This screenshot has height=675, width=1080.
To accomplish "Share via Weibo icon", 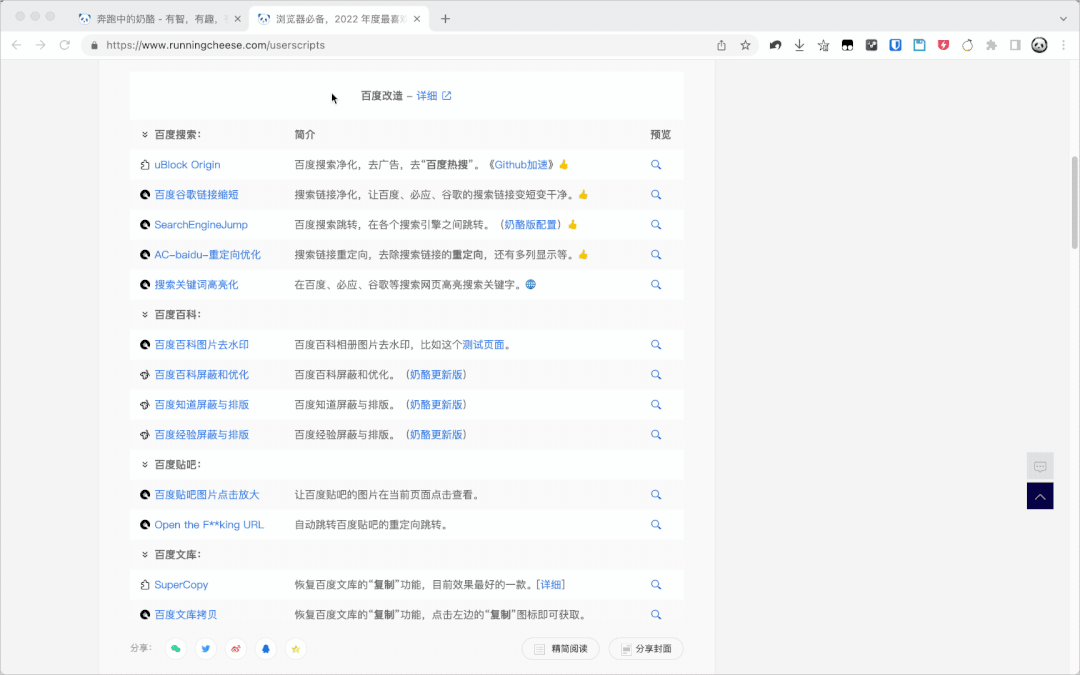I will (236, 649).
